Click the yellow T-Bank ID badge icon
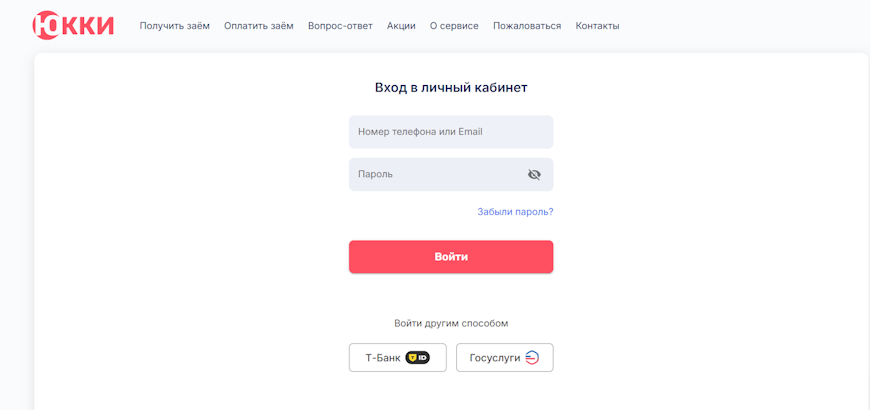This screenshot has width=870, height=410. (417, 357)
